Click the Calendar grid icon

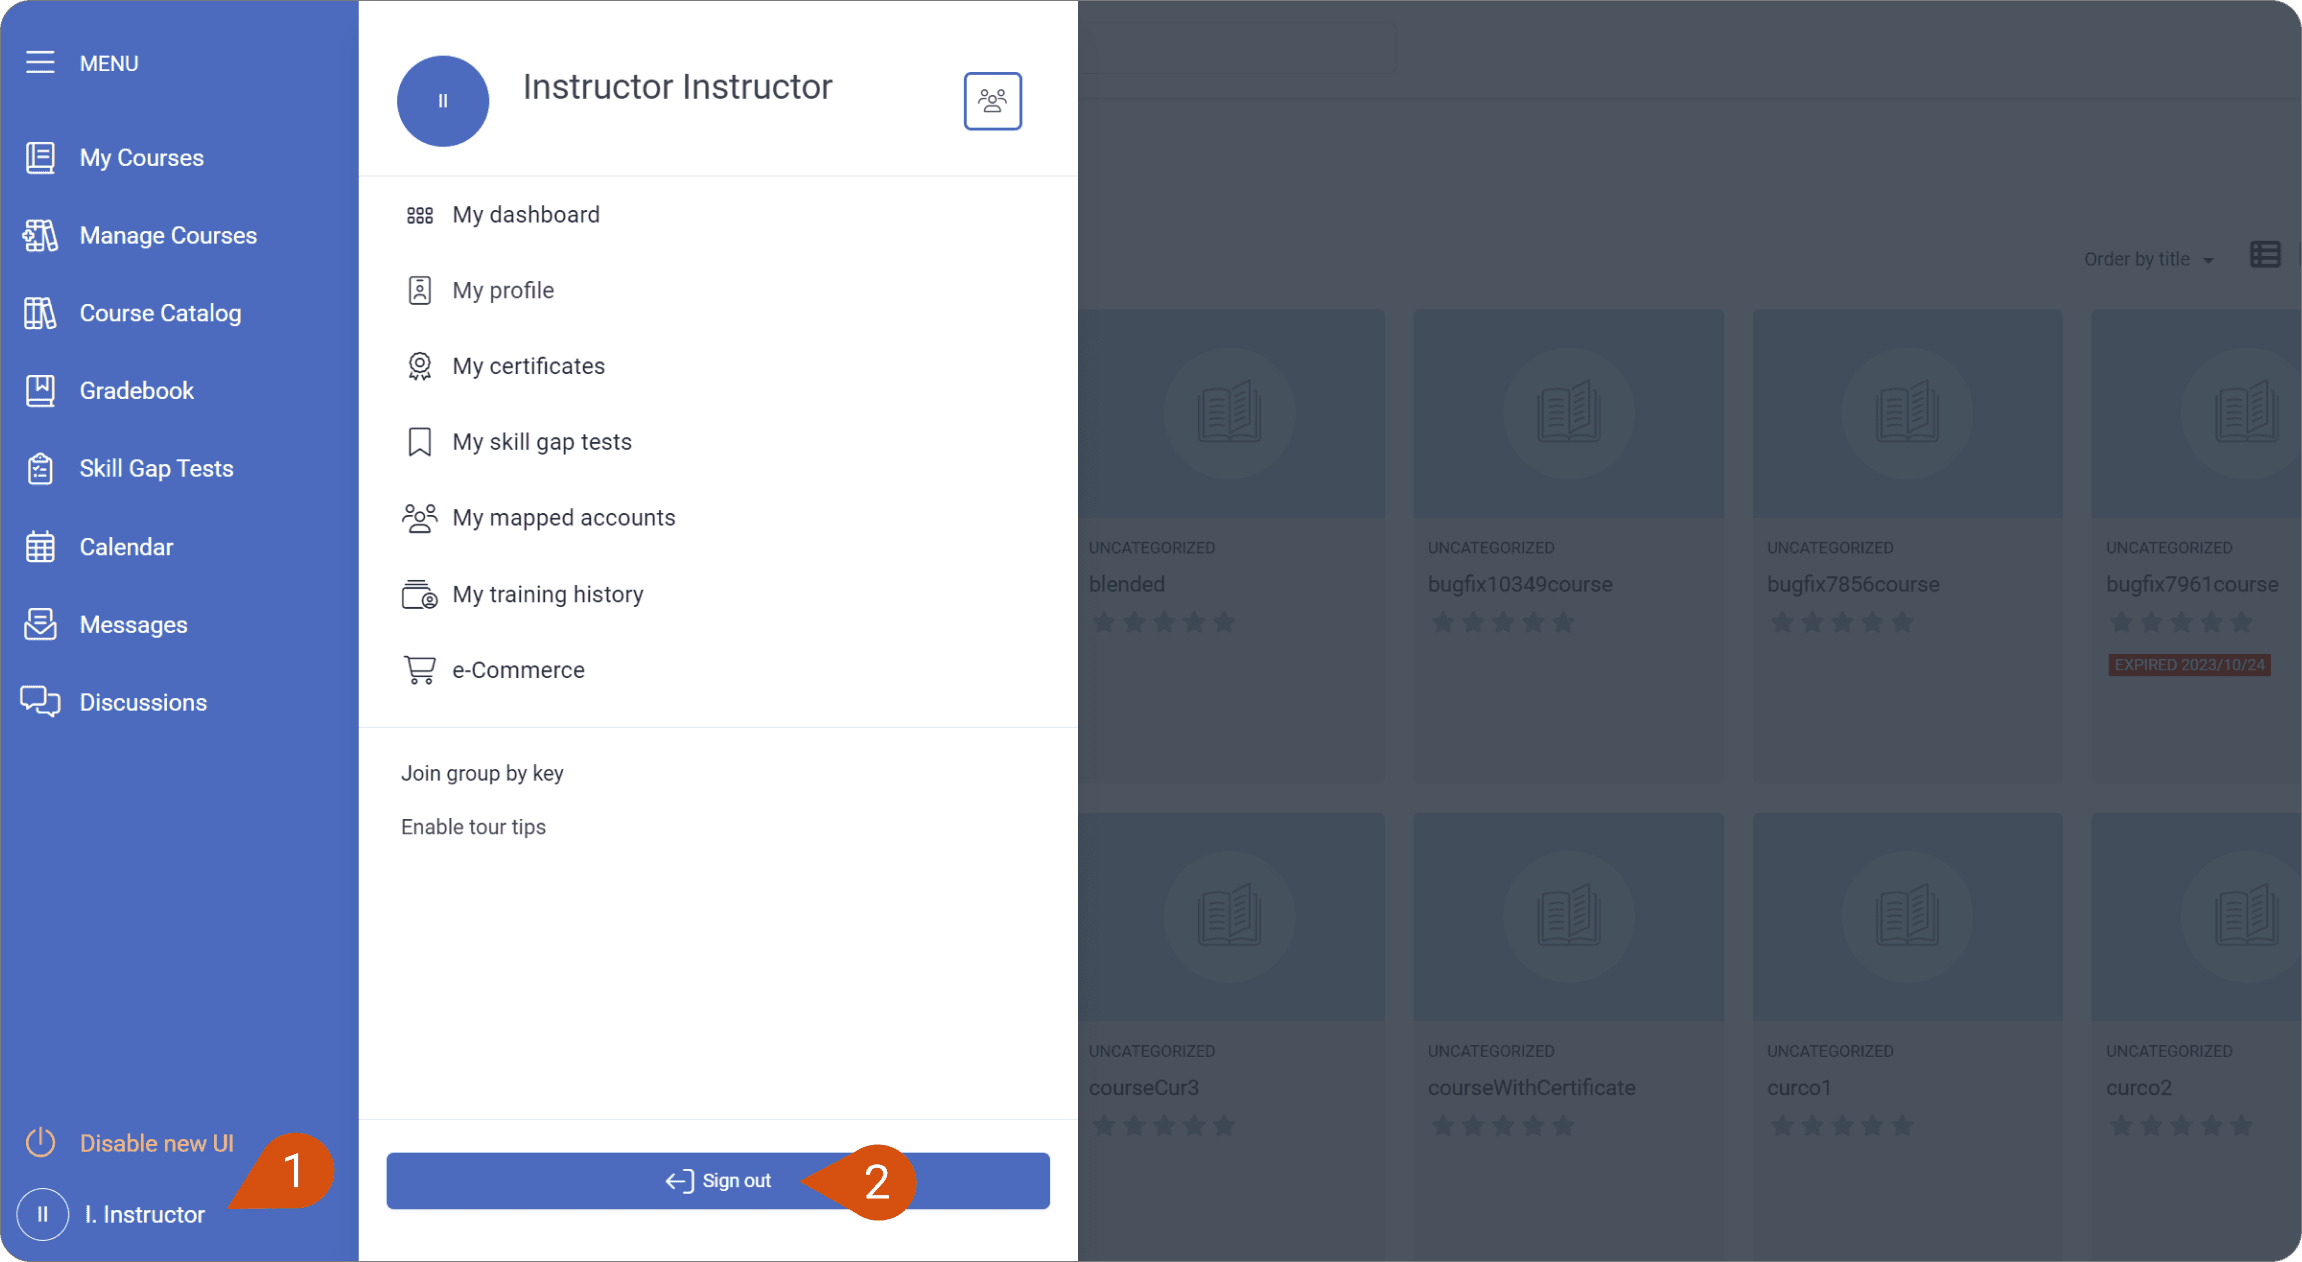click(x=40, y=547)
